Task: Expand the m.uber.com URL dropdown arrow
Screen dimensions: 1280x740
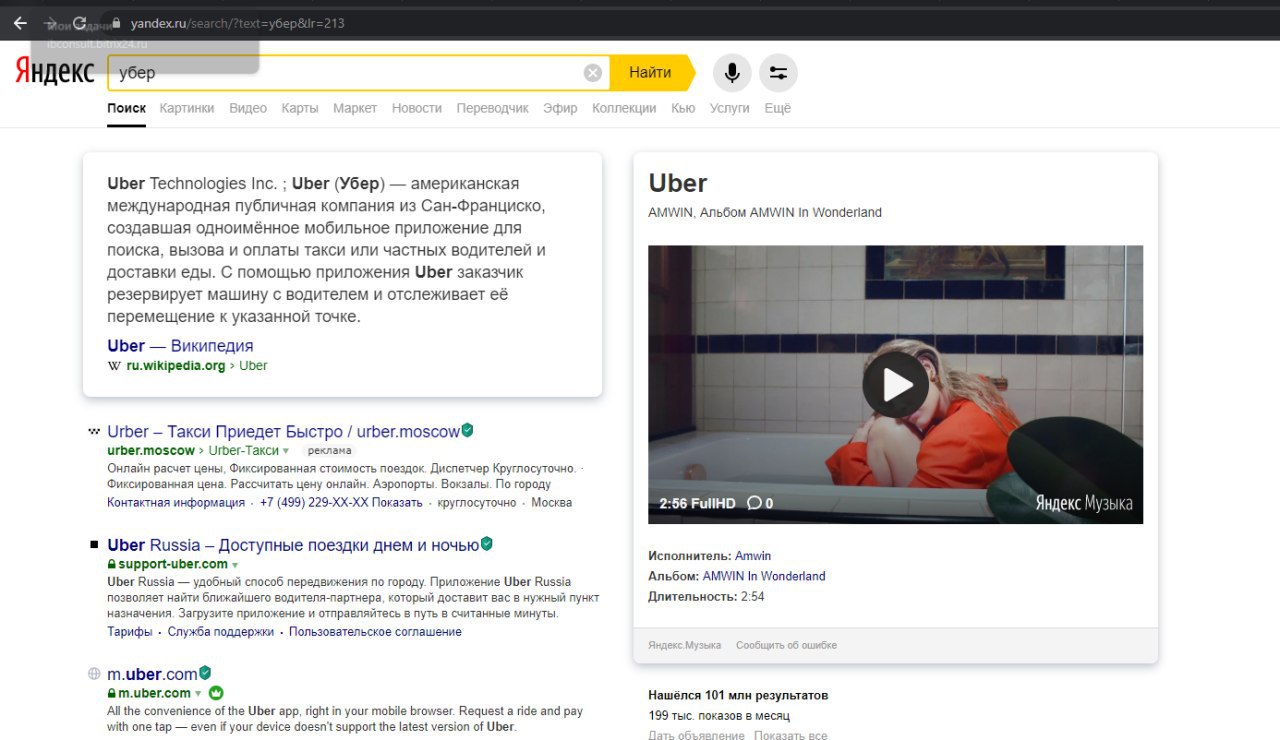Action: tap(198, 694)
